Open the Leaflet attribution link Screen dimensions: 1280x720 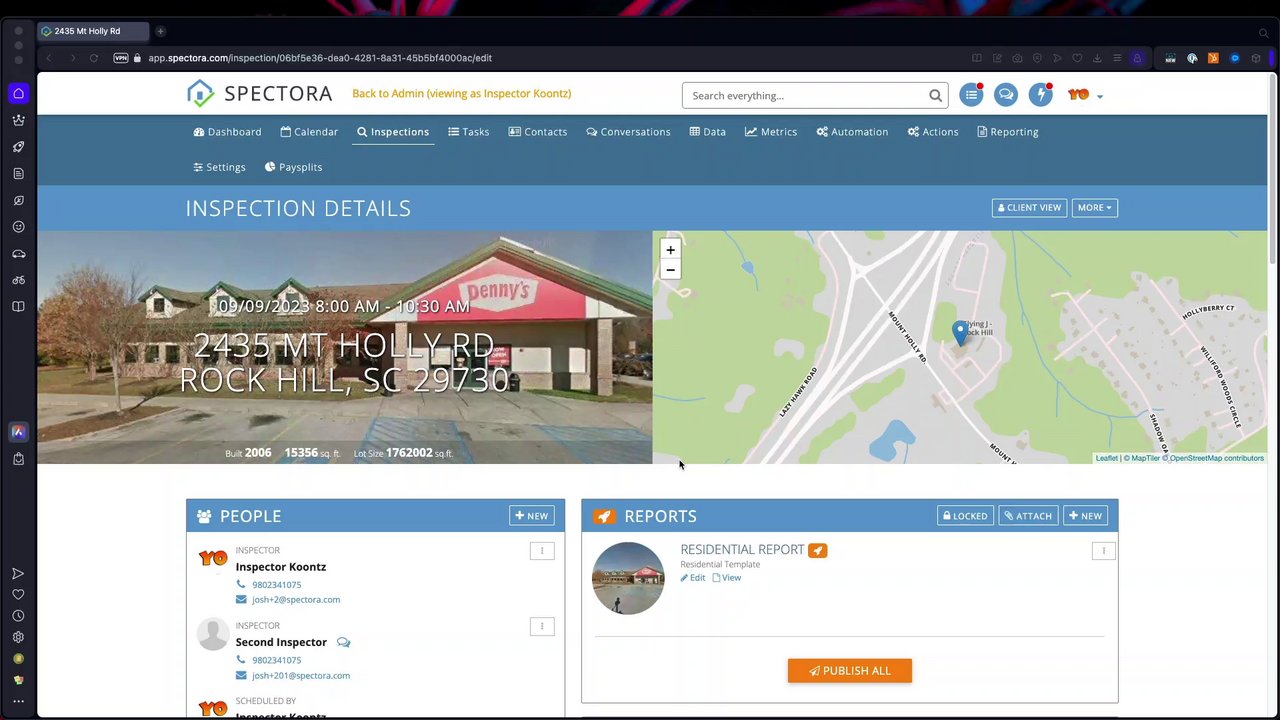click(1106, 458)
